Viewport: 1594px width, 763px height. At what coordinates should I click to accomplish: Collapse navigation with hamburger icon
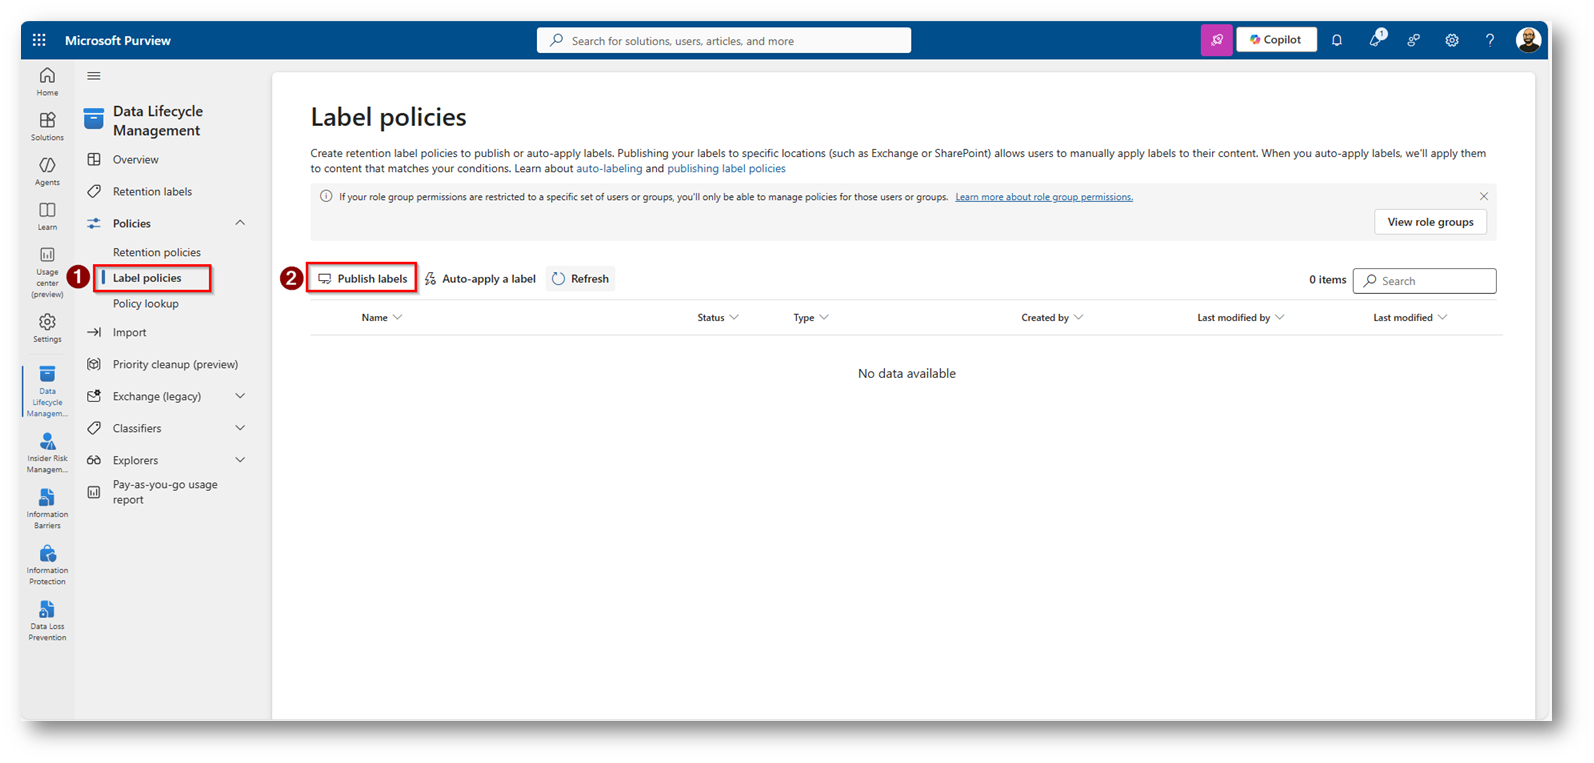tap(94, 76)
